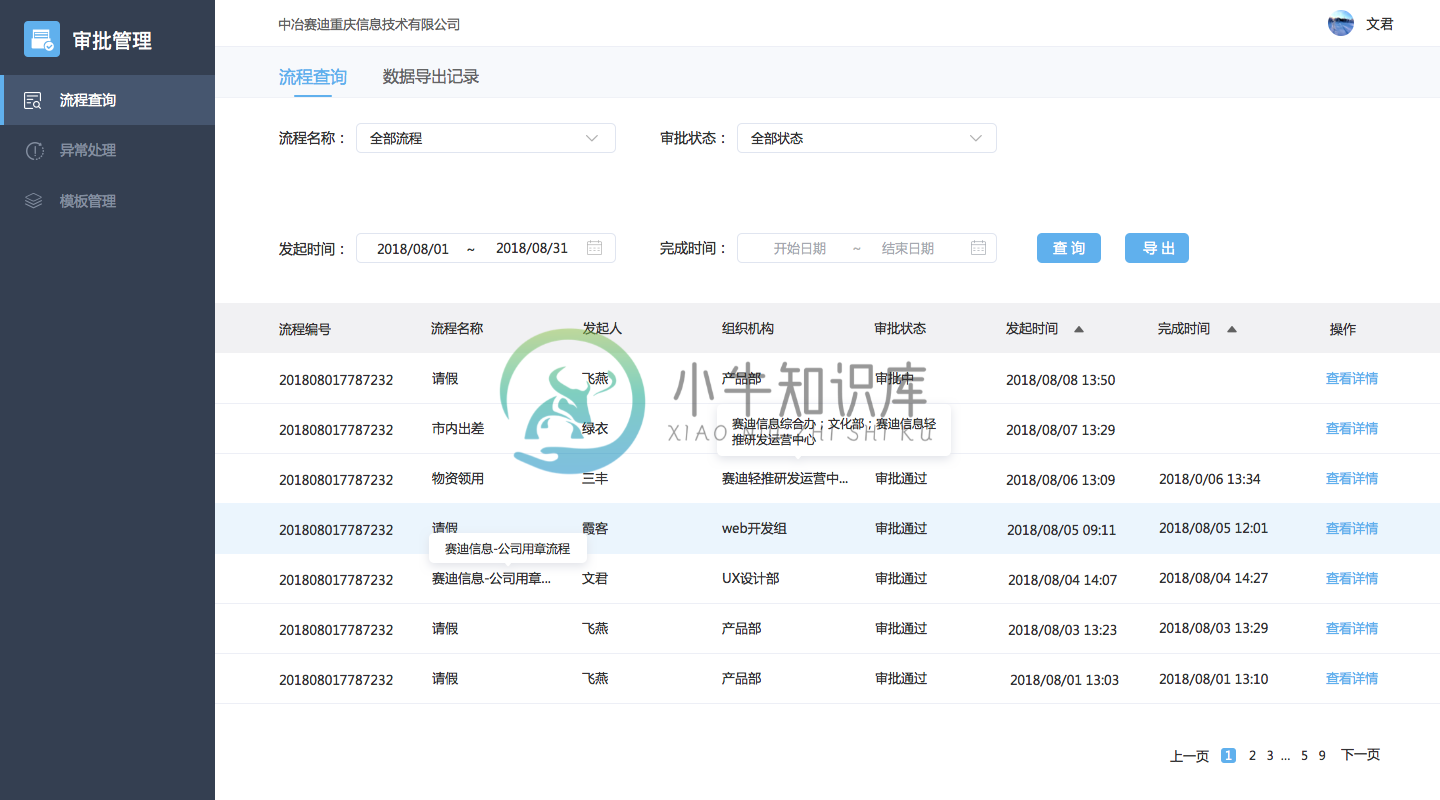Click the 完成时间 结束日期 field
Screen dimensions: 1440x800
coord(908,249)
